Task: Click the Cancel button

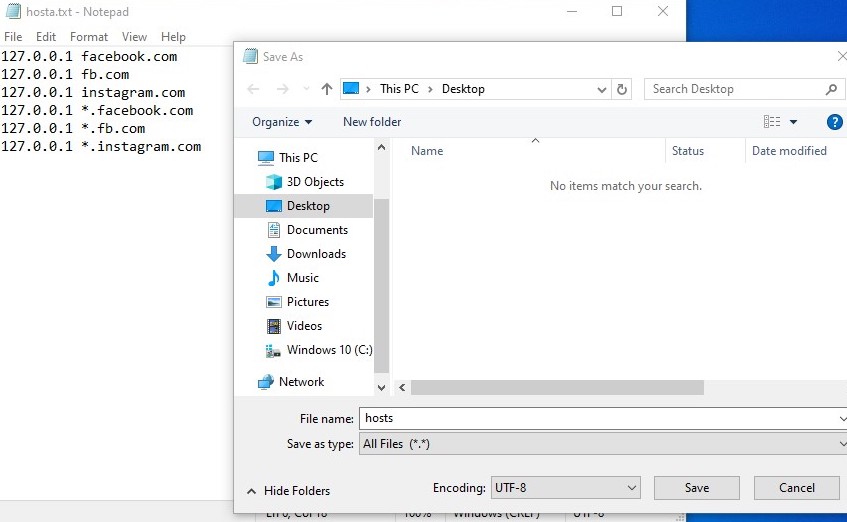Action: [x=797, y=488]
